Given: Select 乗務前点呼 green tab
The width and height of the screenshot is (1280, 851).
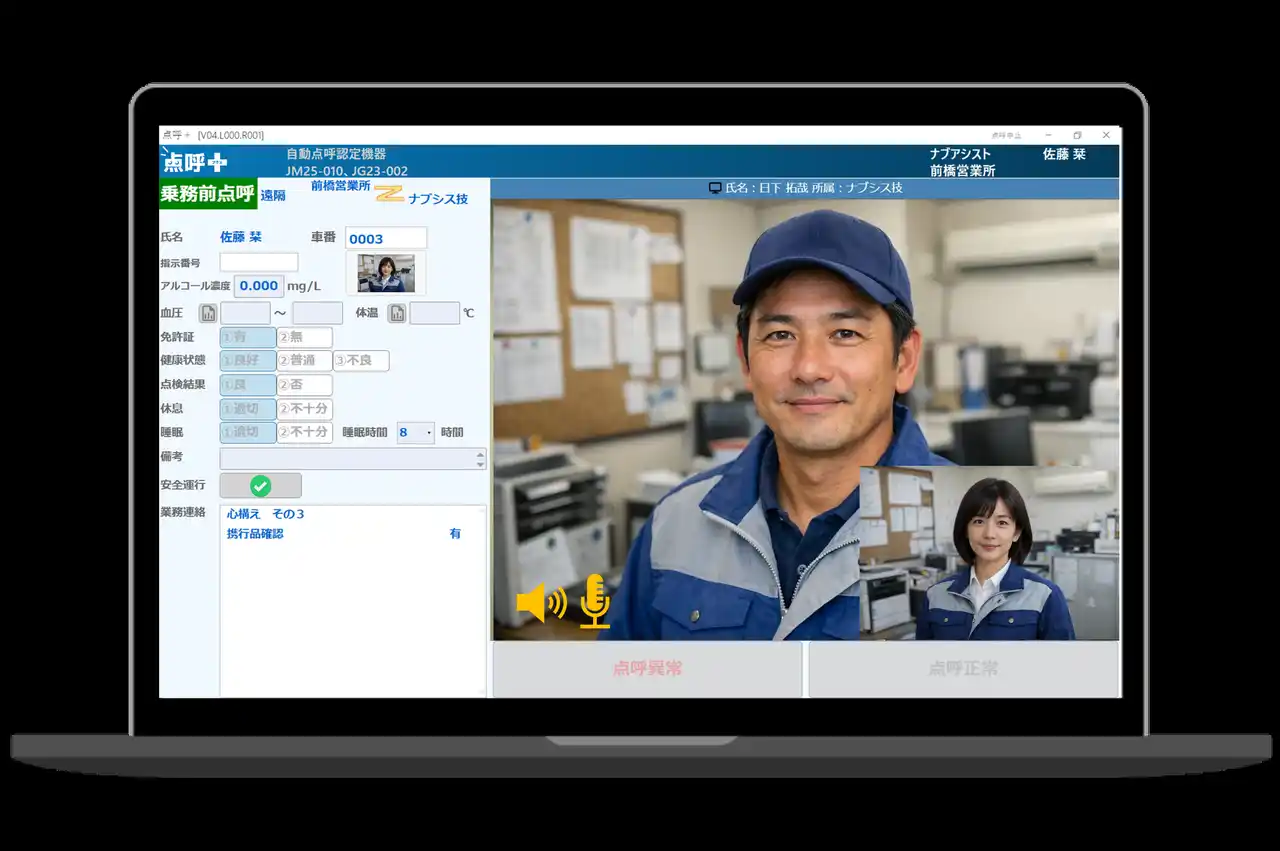Looking at the screenshot, I should [x=208, y=194].
